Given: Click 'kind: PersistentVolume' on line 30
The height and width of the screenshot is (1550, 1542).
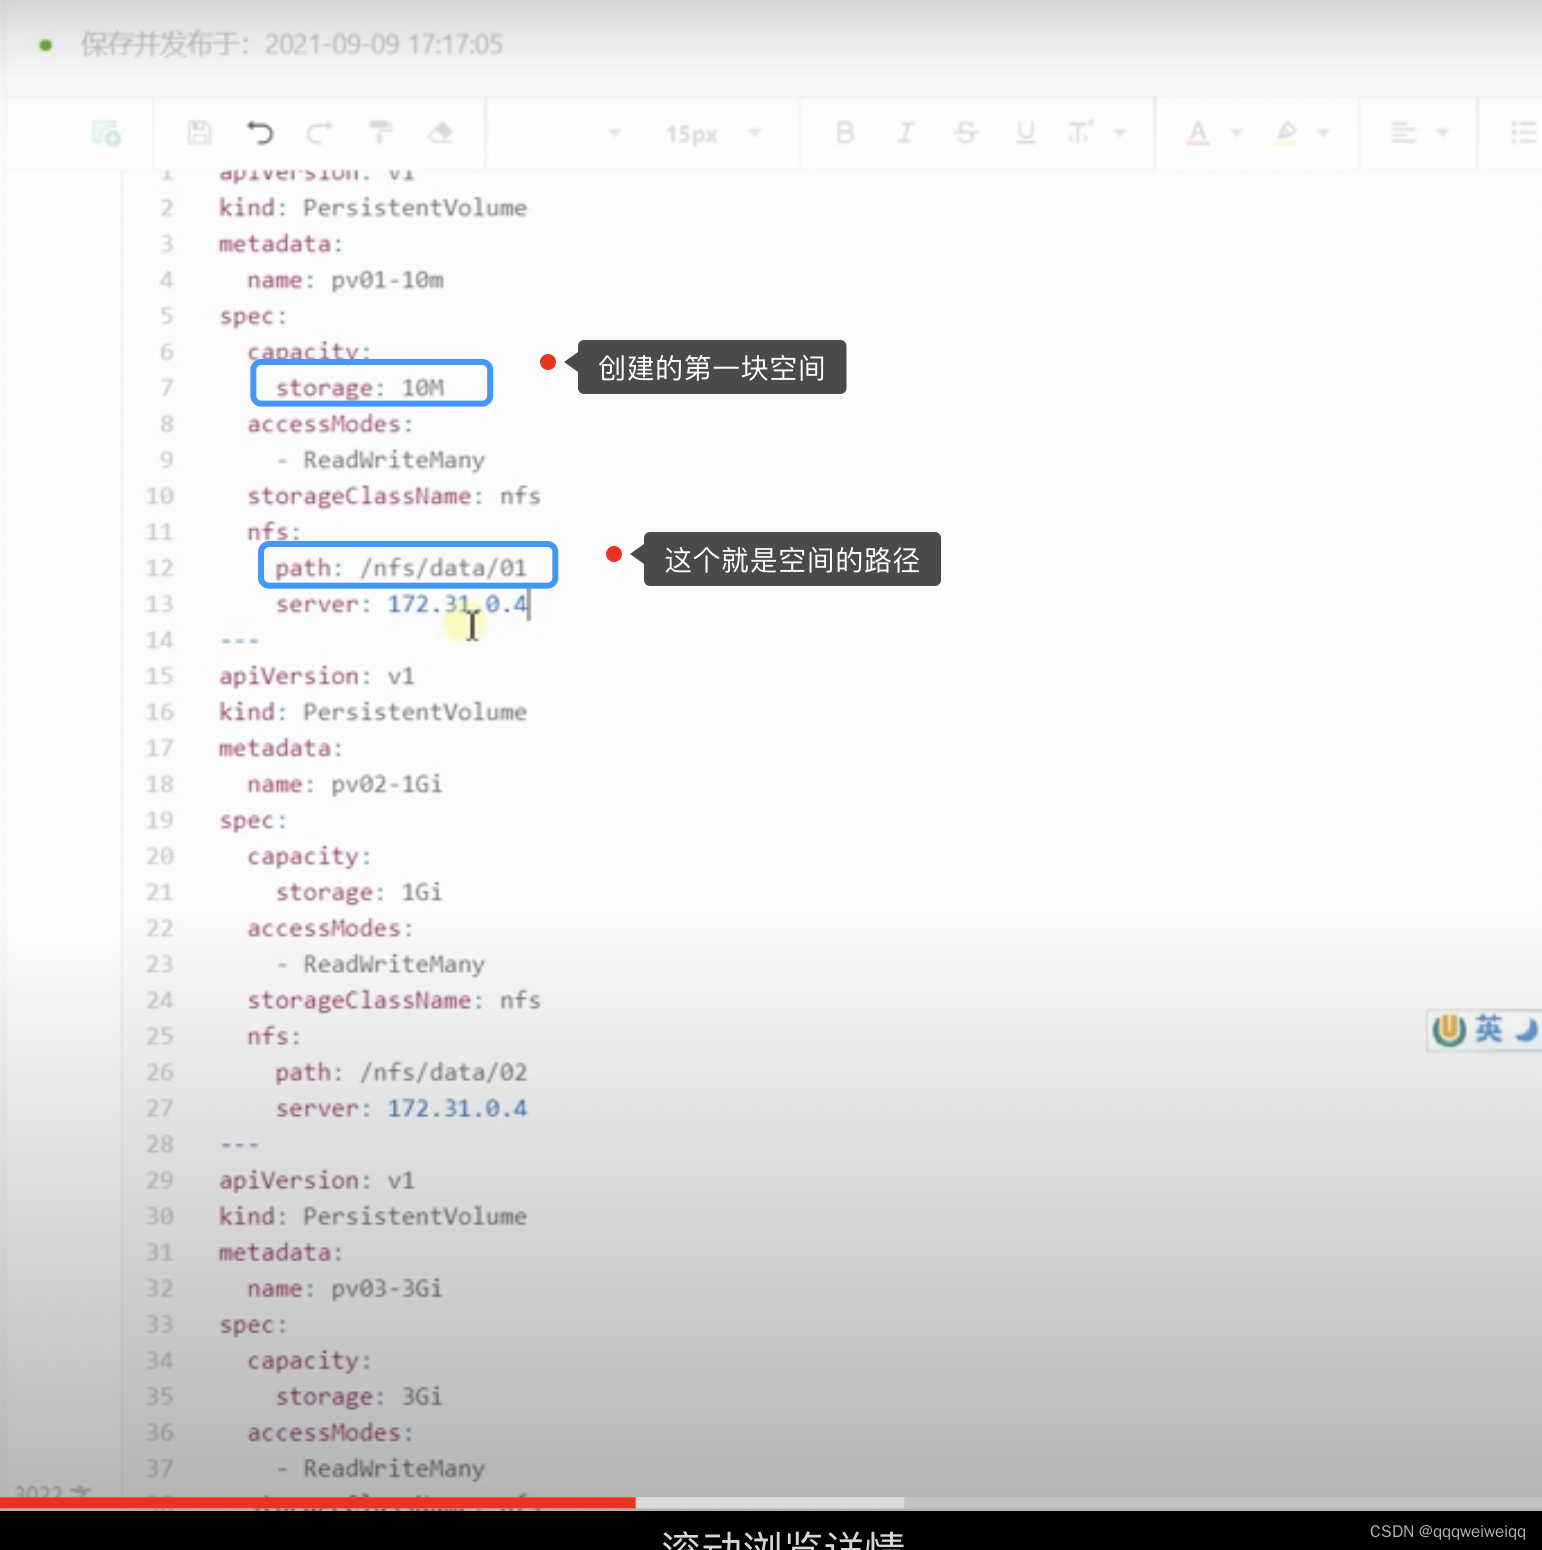Looking at the screenshot, I should click(373, 1216).
